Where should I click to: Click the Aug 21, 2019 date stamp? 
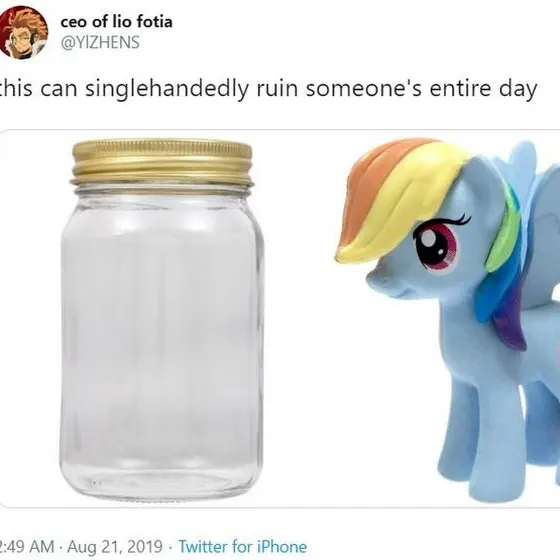(115, 546)
